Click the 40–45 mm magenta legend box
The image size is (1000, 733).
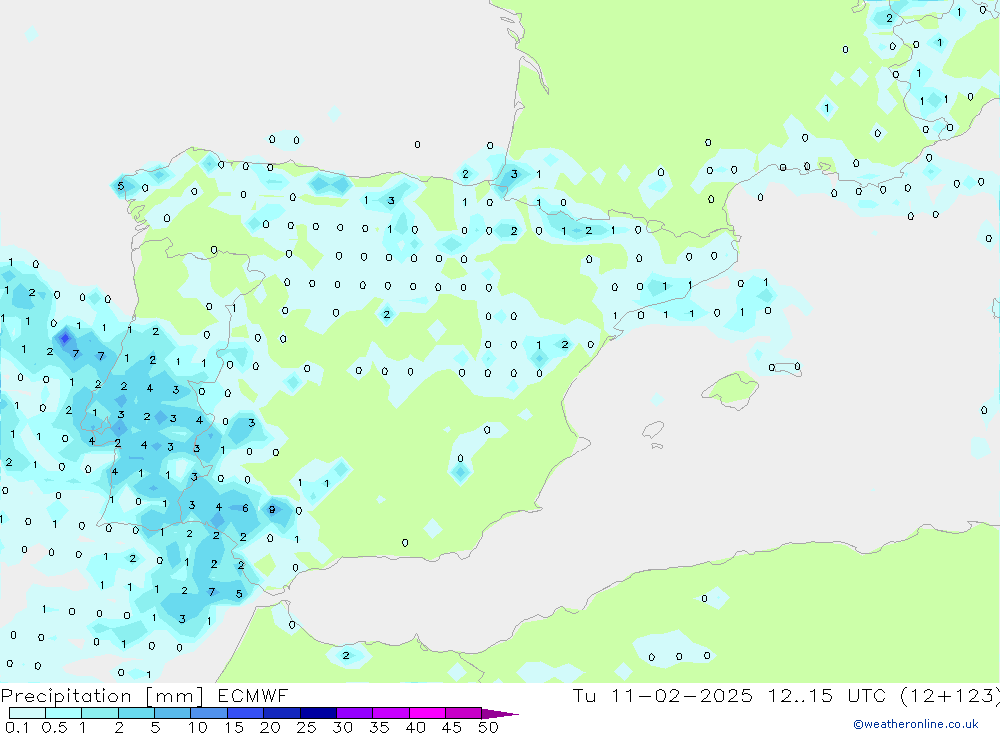tap(427, 713)
